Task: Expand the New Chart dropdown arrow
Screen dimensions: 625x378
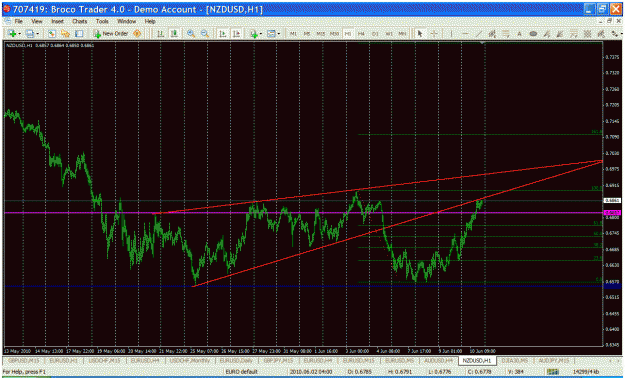Action: pyautogui.click(x=20, y=34)
